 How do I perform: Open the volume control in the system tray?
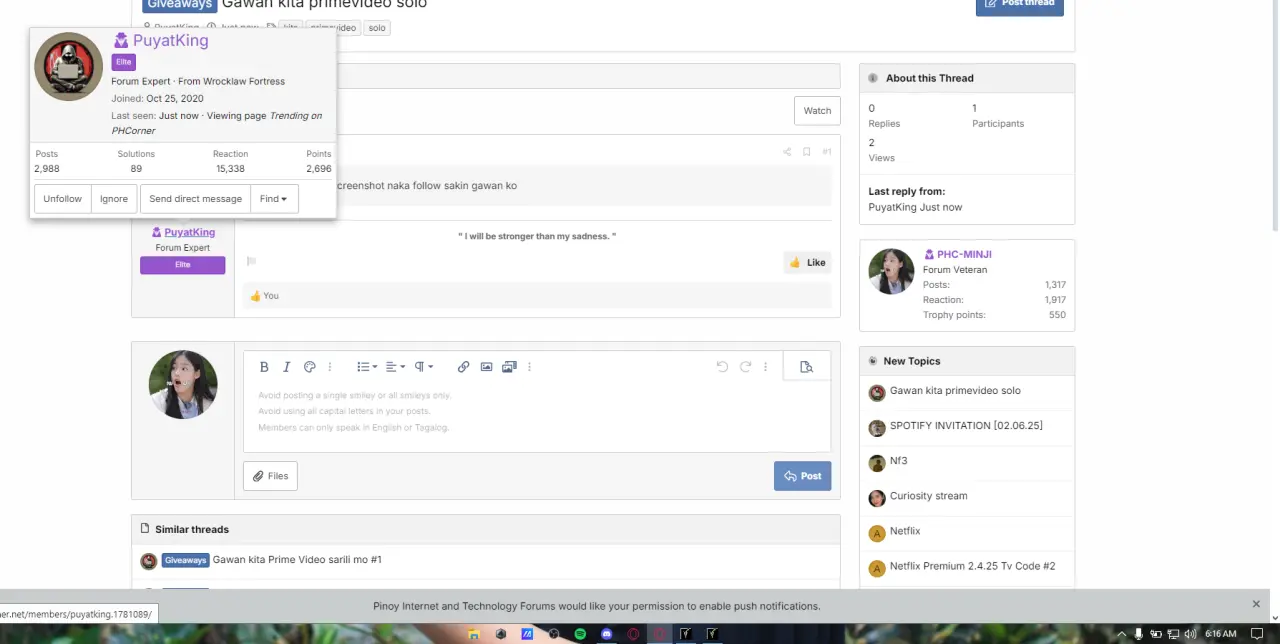click(1189, 634)
